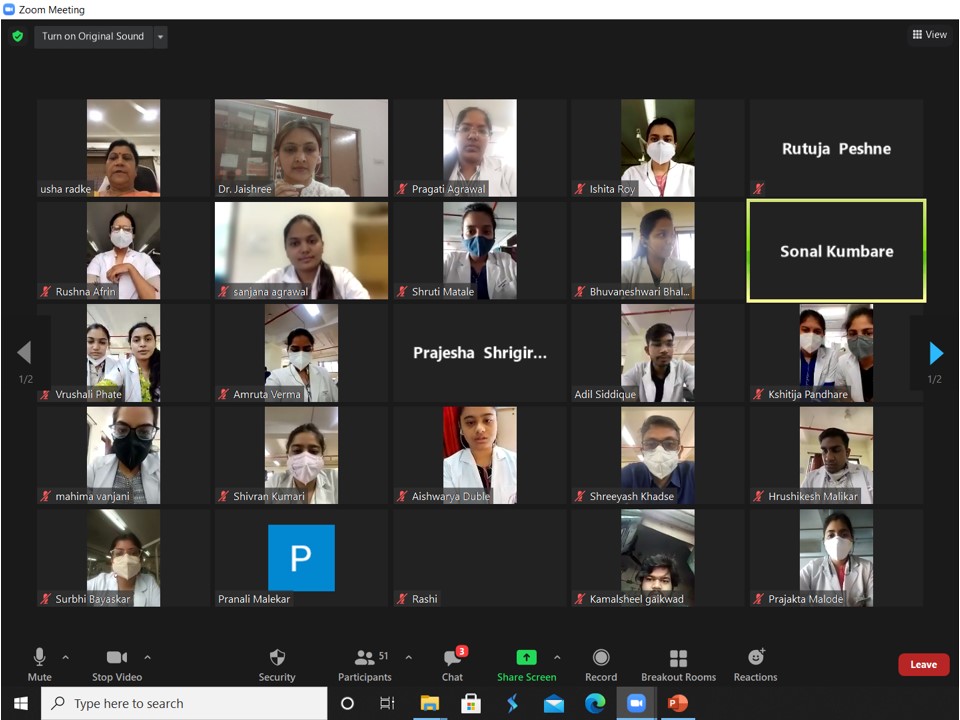Start recording with the Record button

[601, 657]
